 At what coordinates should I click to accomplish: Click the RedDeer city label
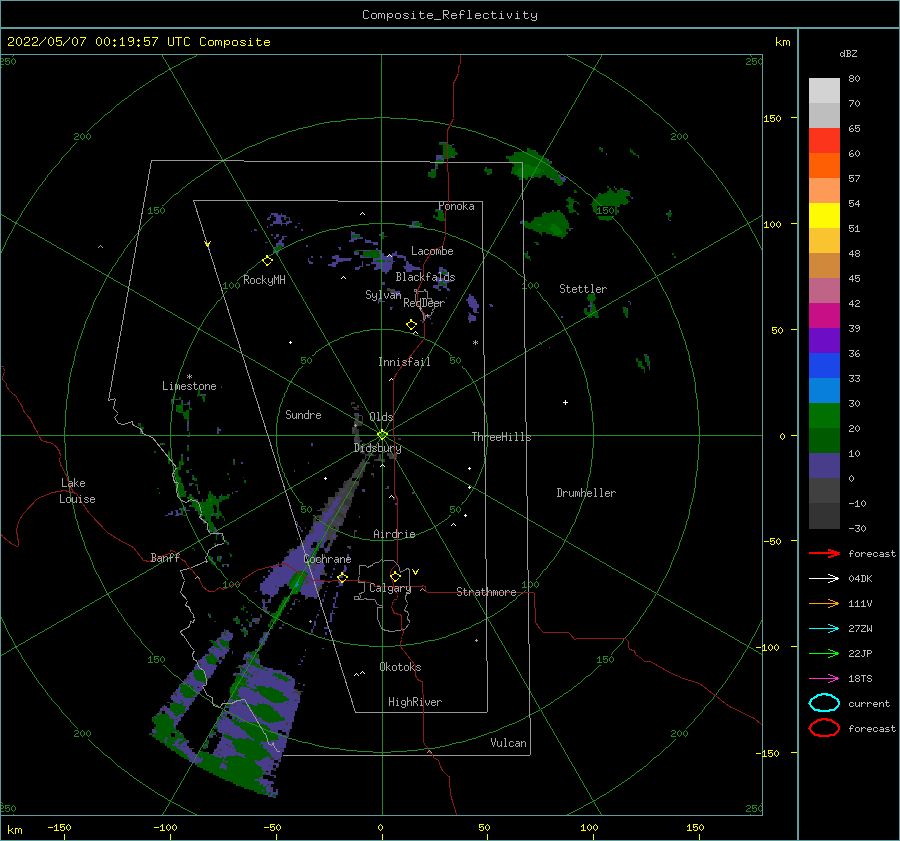(x=424, y=303)
